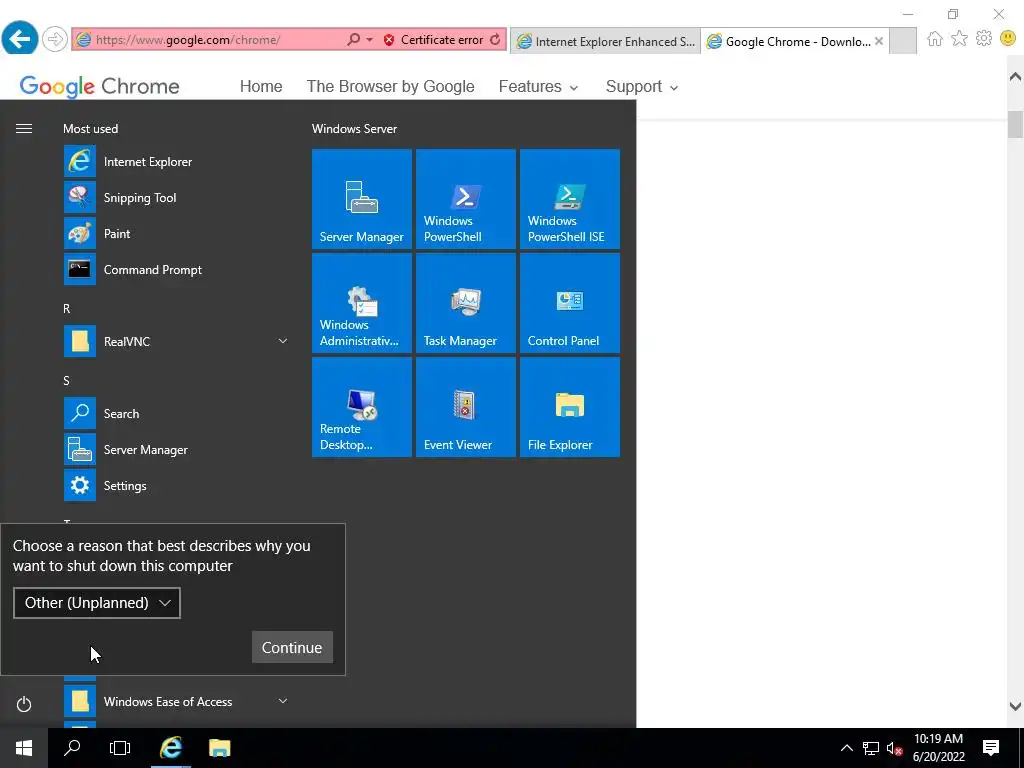
Task: Click the forward navigation button
Action: point(55,39)
